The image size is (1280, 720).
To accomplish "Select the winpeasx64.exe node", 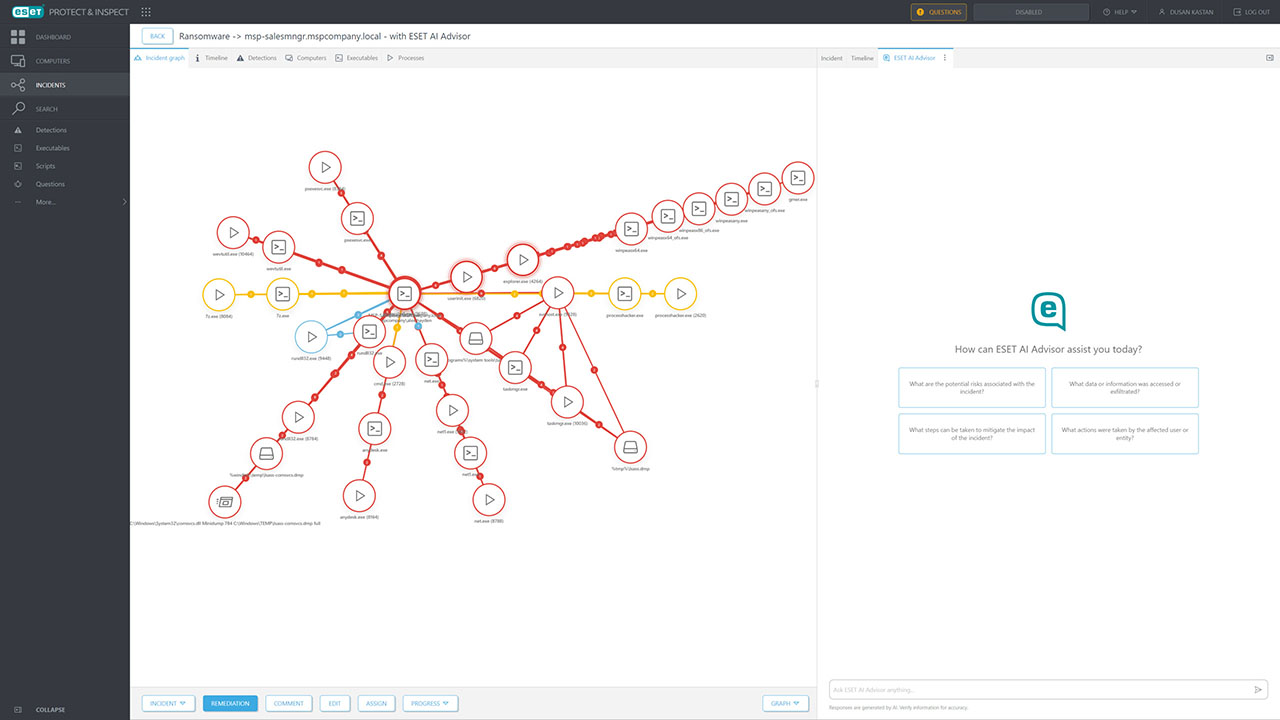I will coord(631,229).
